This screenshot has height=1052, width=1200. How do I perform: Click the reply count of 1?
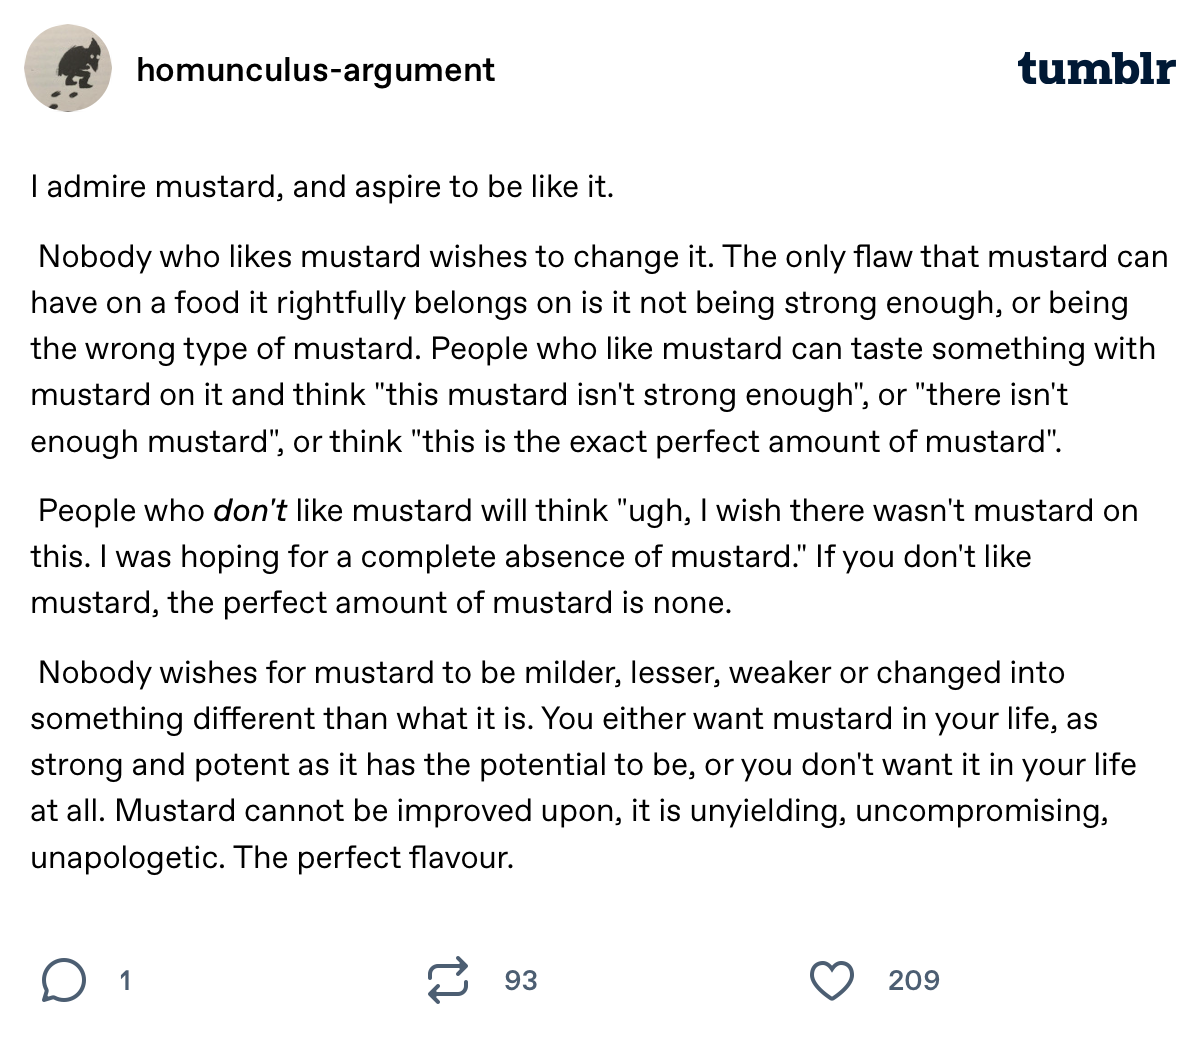125,981
